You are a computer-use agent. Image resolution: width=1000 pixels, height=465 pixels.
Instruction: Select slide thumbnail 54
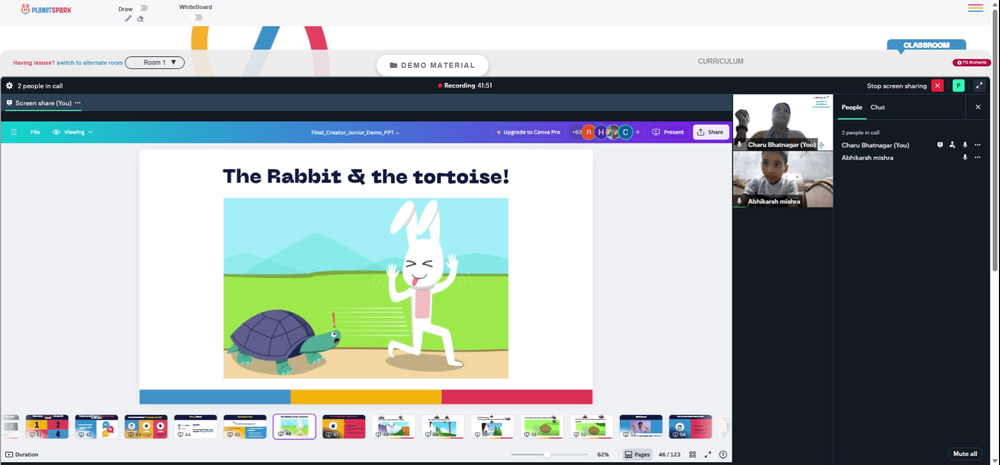click(690, 426)
